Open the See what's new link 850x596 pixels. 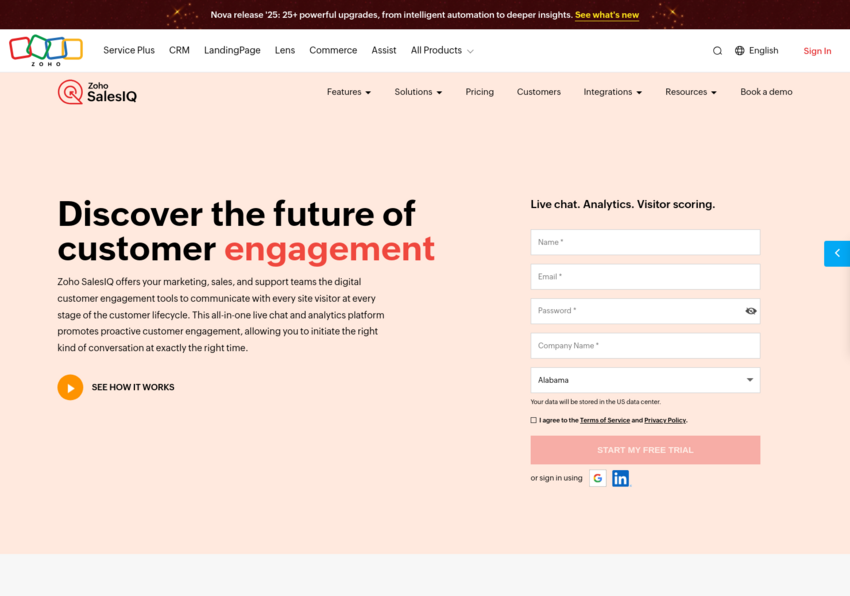pyautogui.click(x=607, y=15)
